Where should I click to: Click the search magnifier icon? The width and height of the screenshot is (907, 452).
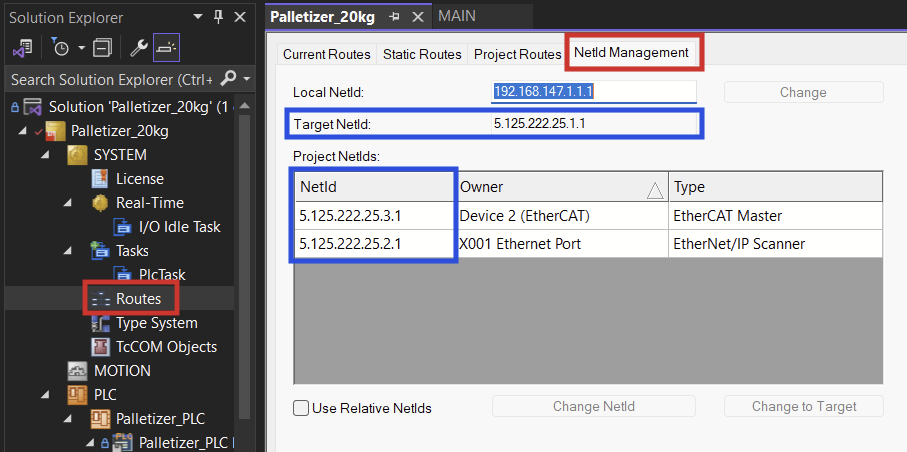(x=229, y=78)
